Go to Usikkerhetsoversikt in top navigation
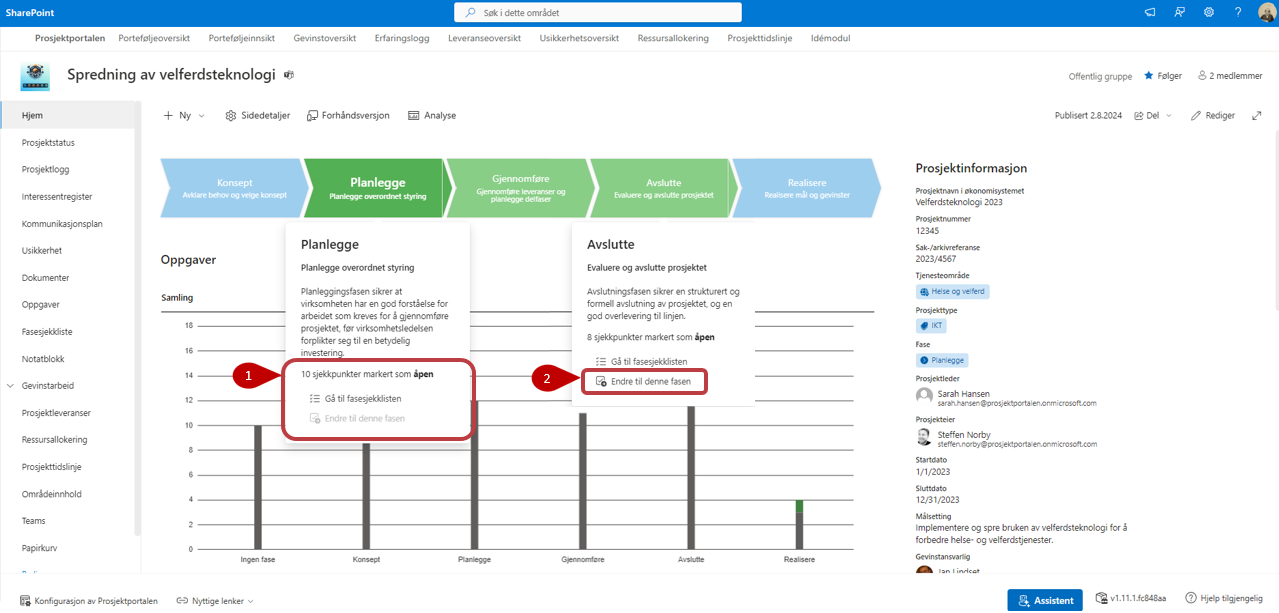1279x613 pixels. [x=579, y=38]
